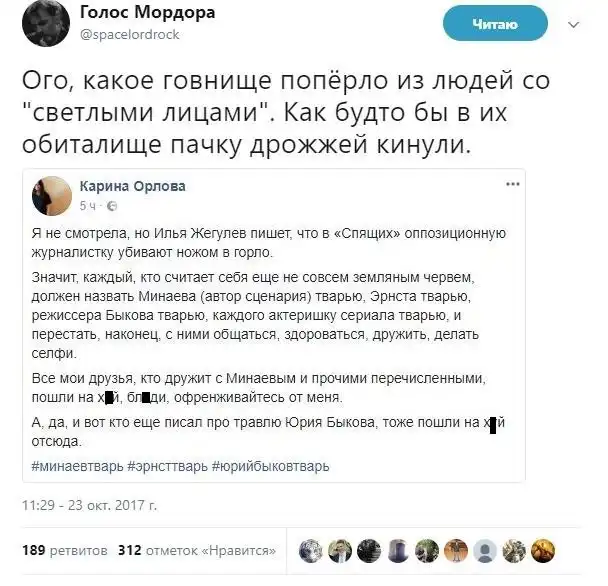Click the #минаевтварь hashtag

(x=78, y=466)
